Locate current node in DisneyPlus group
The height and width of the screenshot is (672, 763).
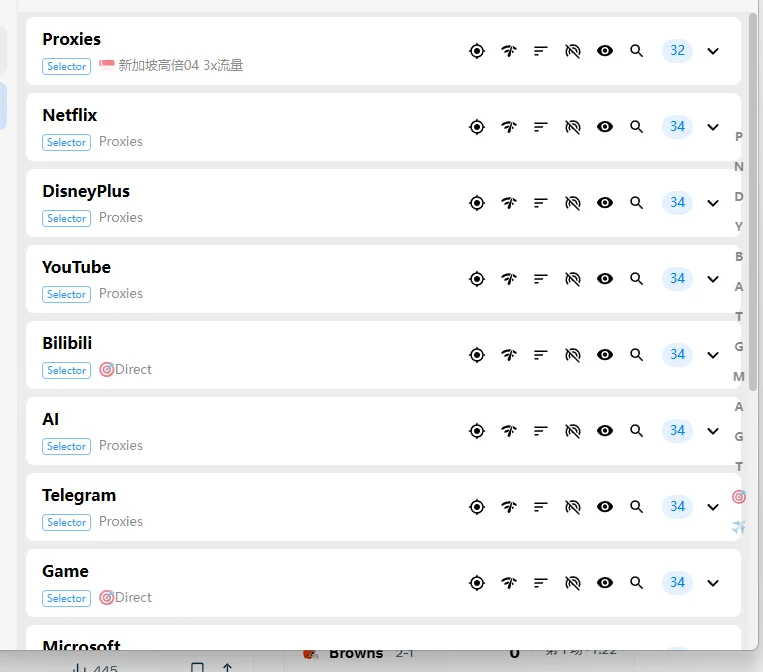477,203
